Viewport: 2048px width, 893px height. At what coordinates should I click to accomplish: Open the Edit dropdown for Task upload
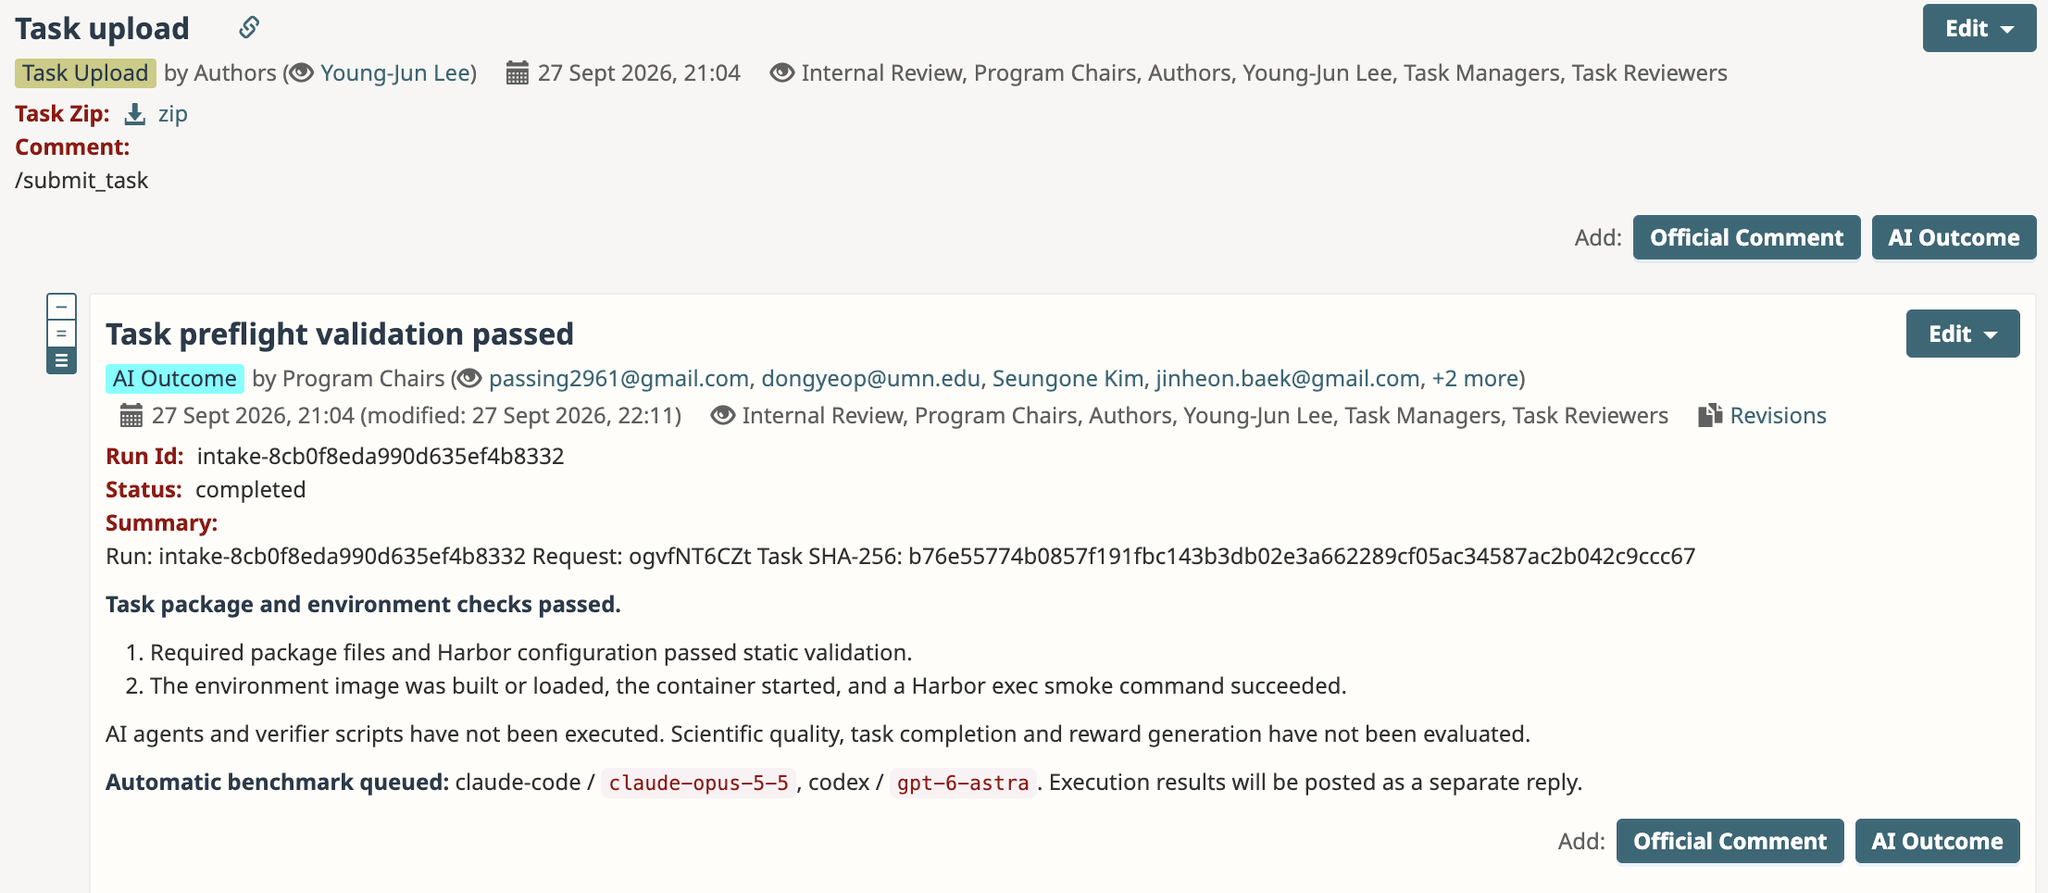point(1979,28)
